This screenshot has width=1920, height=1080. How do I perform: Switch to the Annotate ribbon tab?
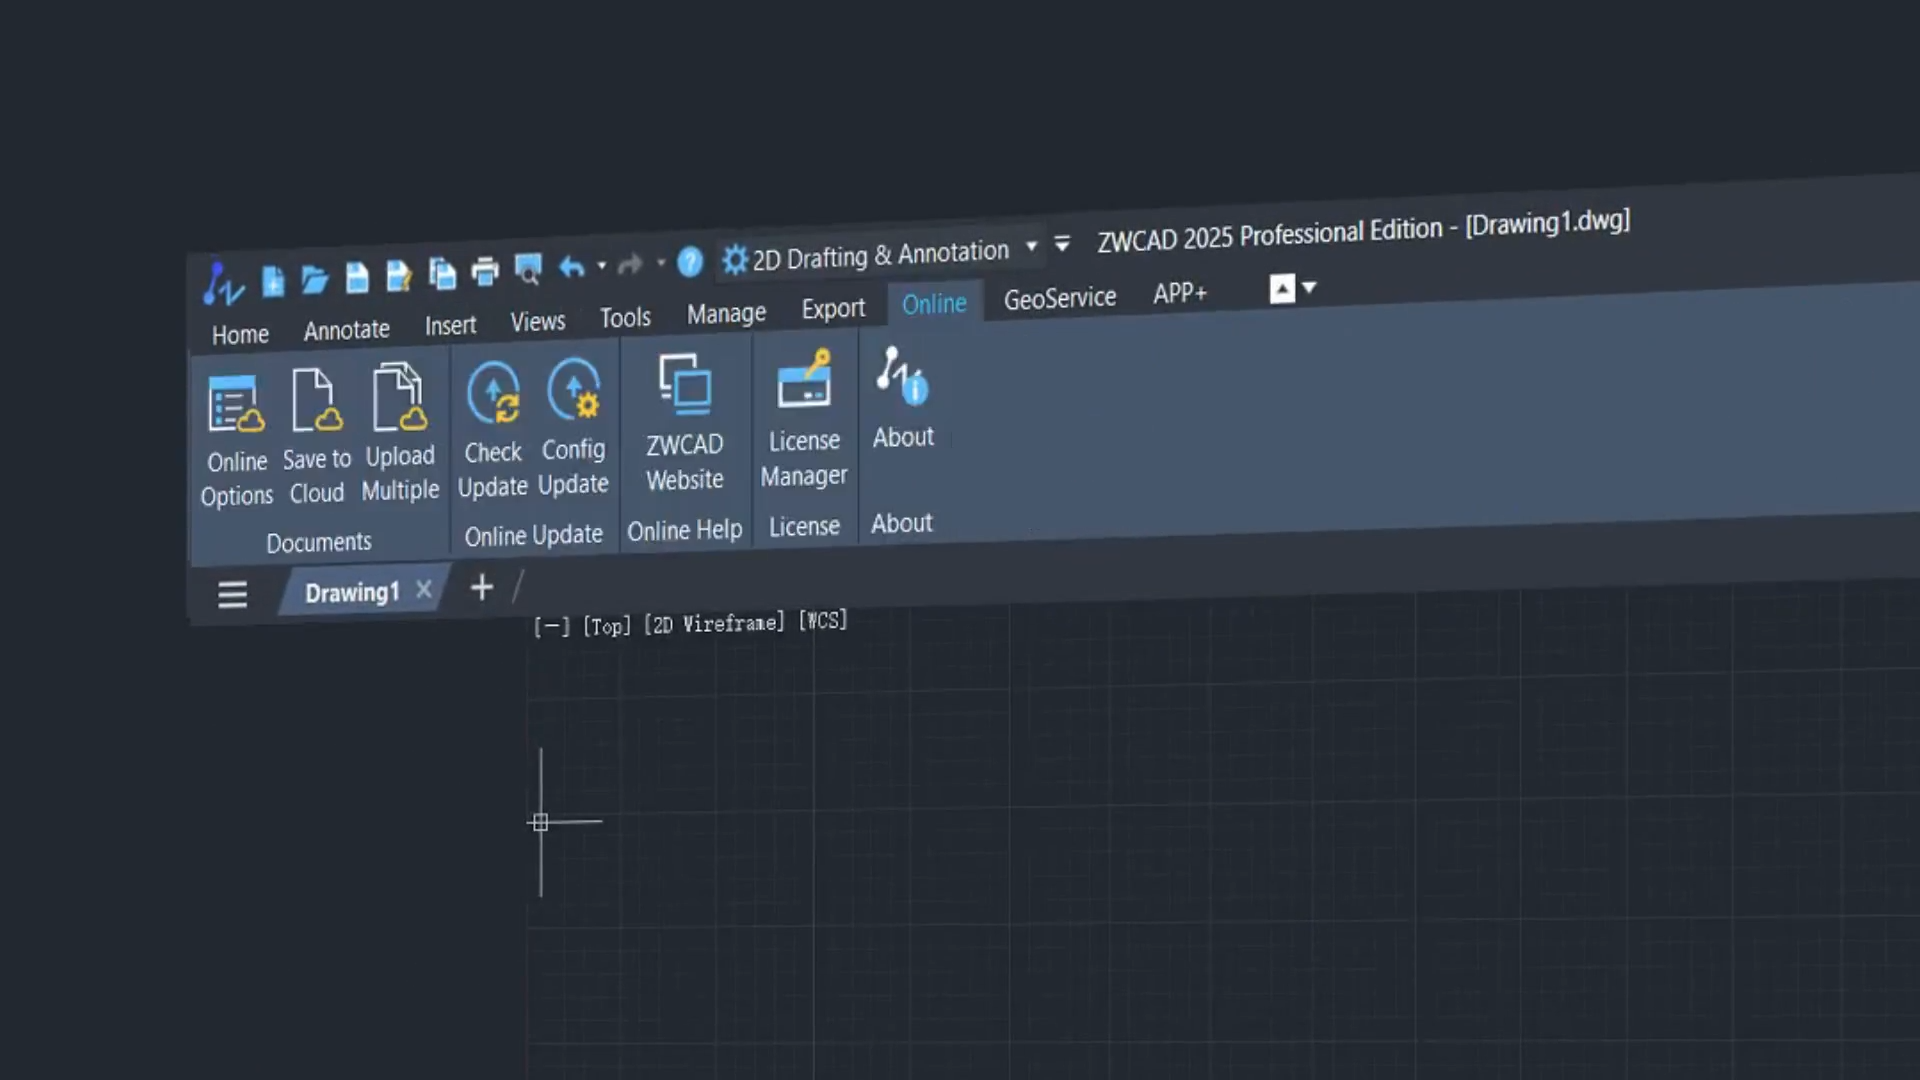(x=346, y=330)
